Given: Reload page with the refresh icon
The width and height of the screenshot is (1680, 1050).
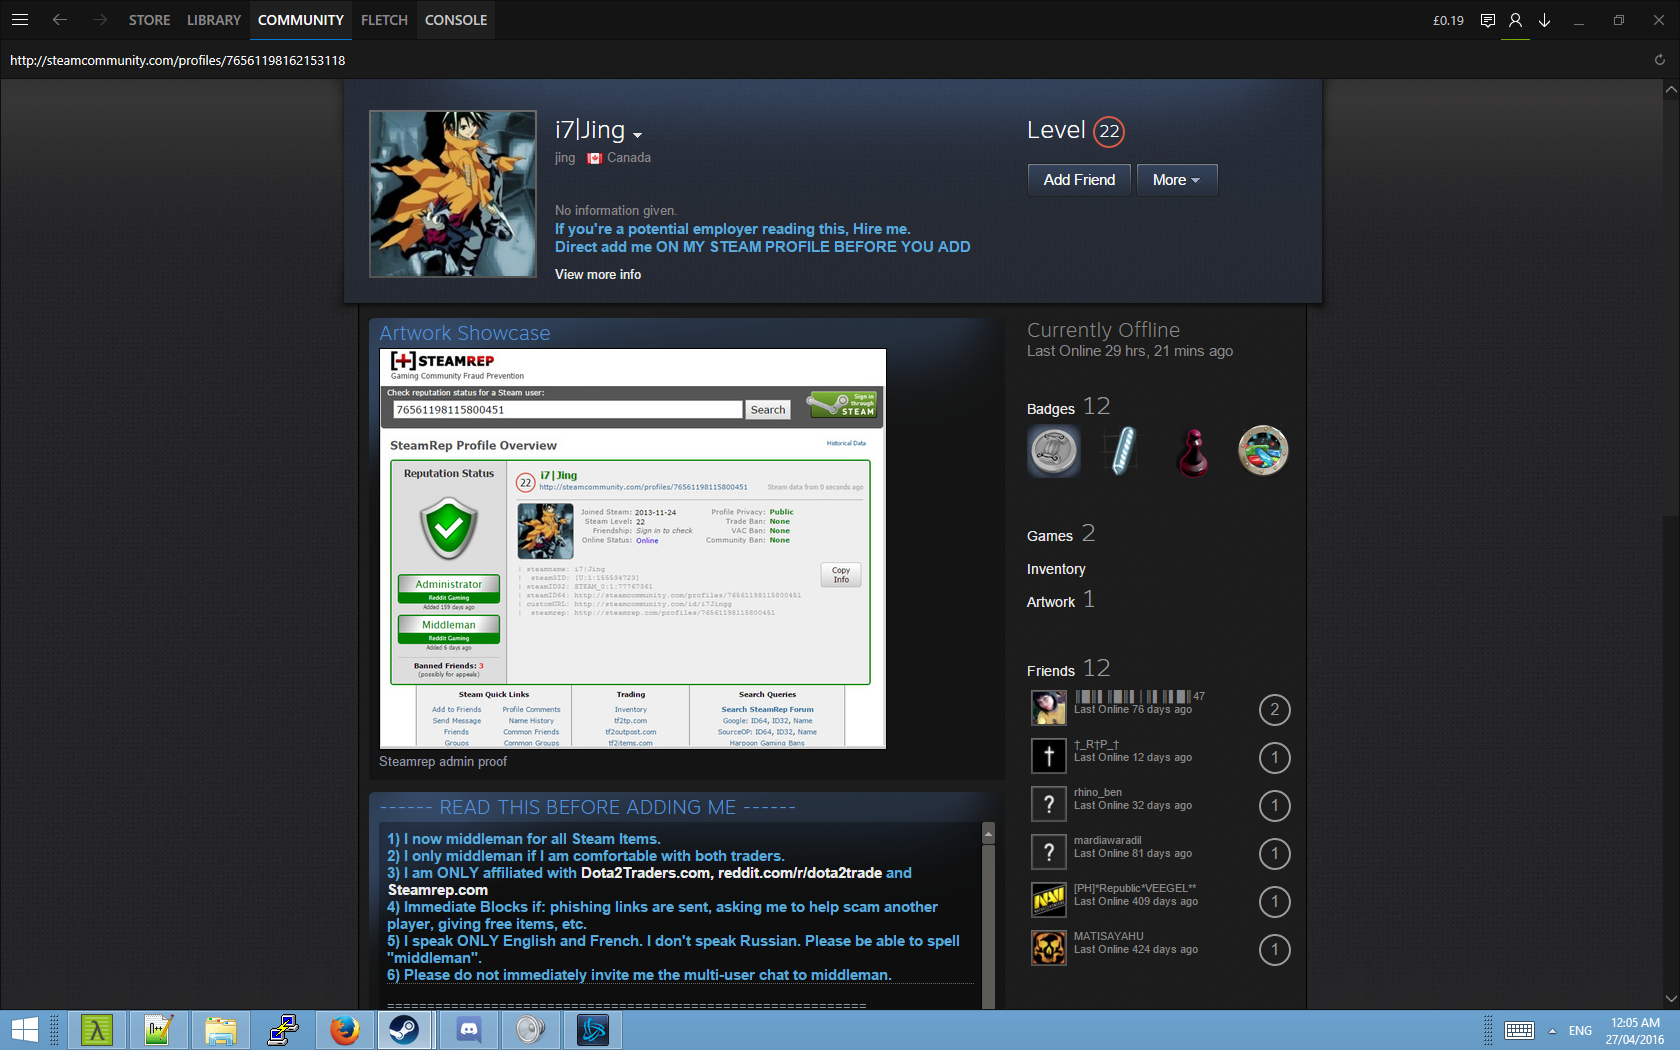Looking at the screenshot, I should click(1660, 60).
